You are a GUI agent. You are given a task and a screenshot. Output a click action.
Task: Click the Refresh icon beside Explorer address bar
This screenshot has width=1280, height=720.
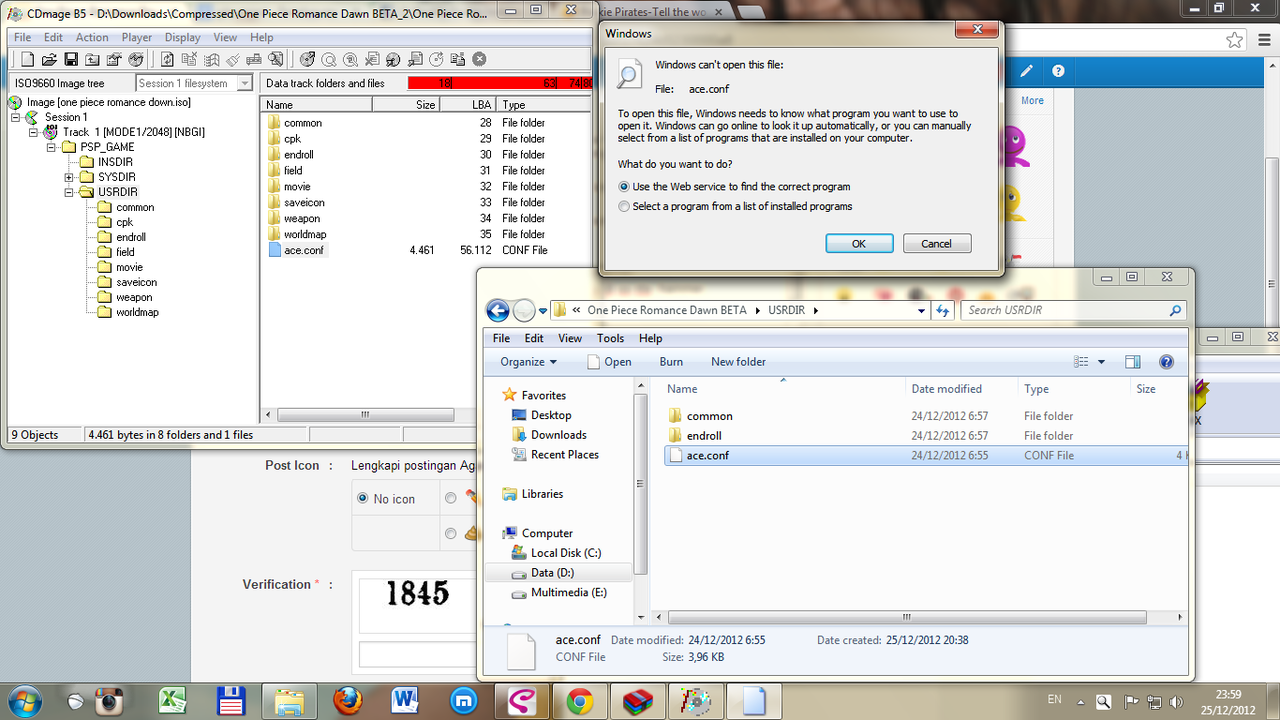[x=943, y=311]
